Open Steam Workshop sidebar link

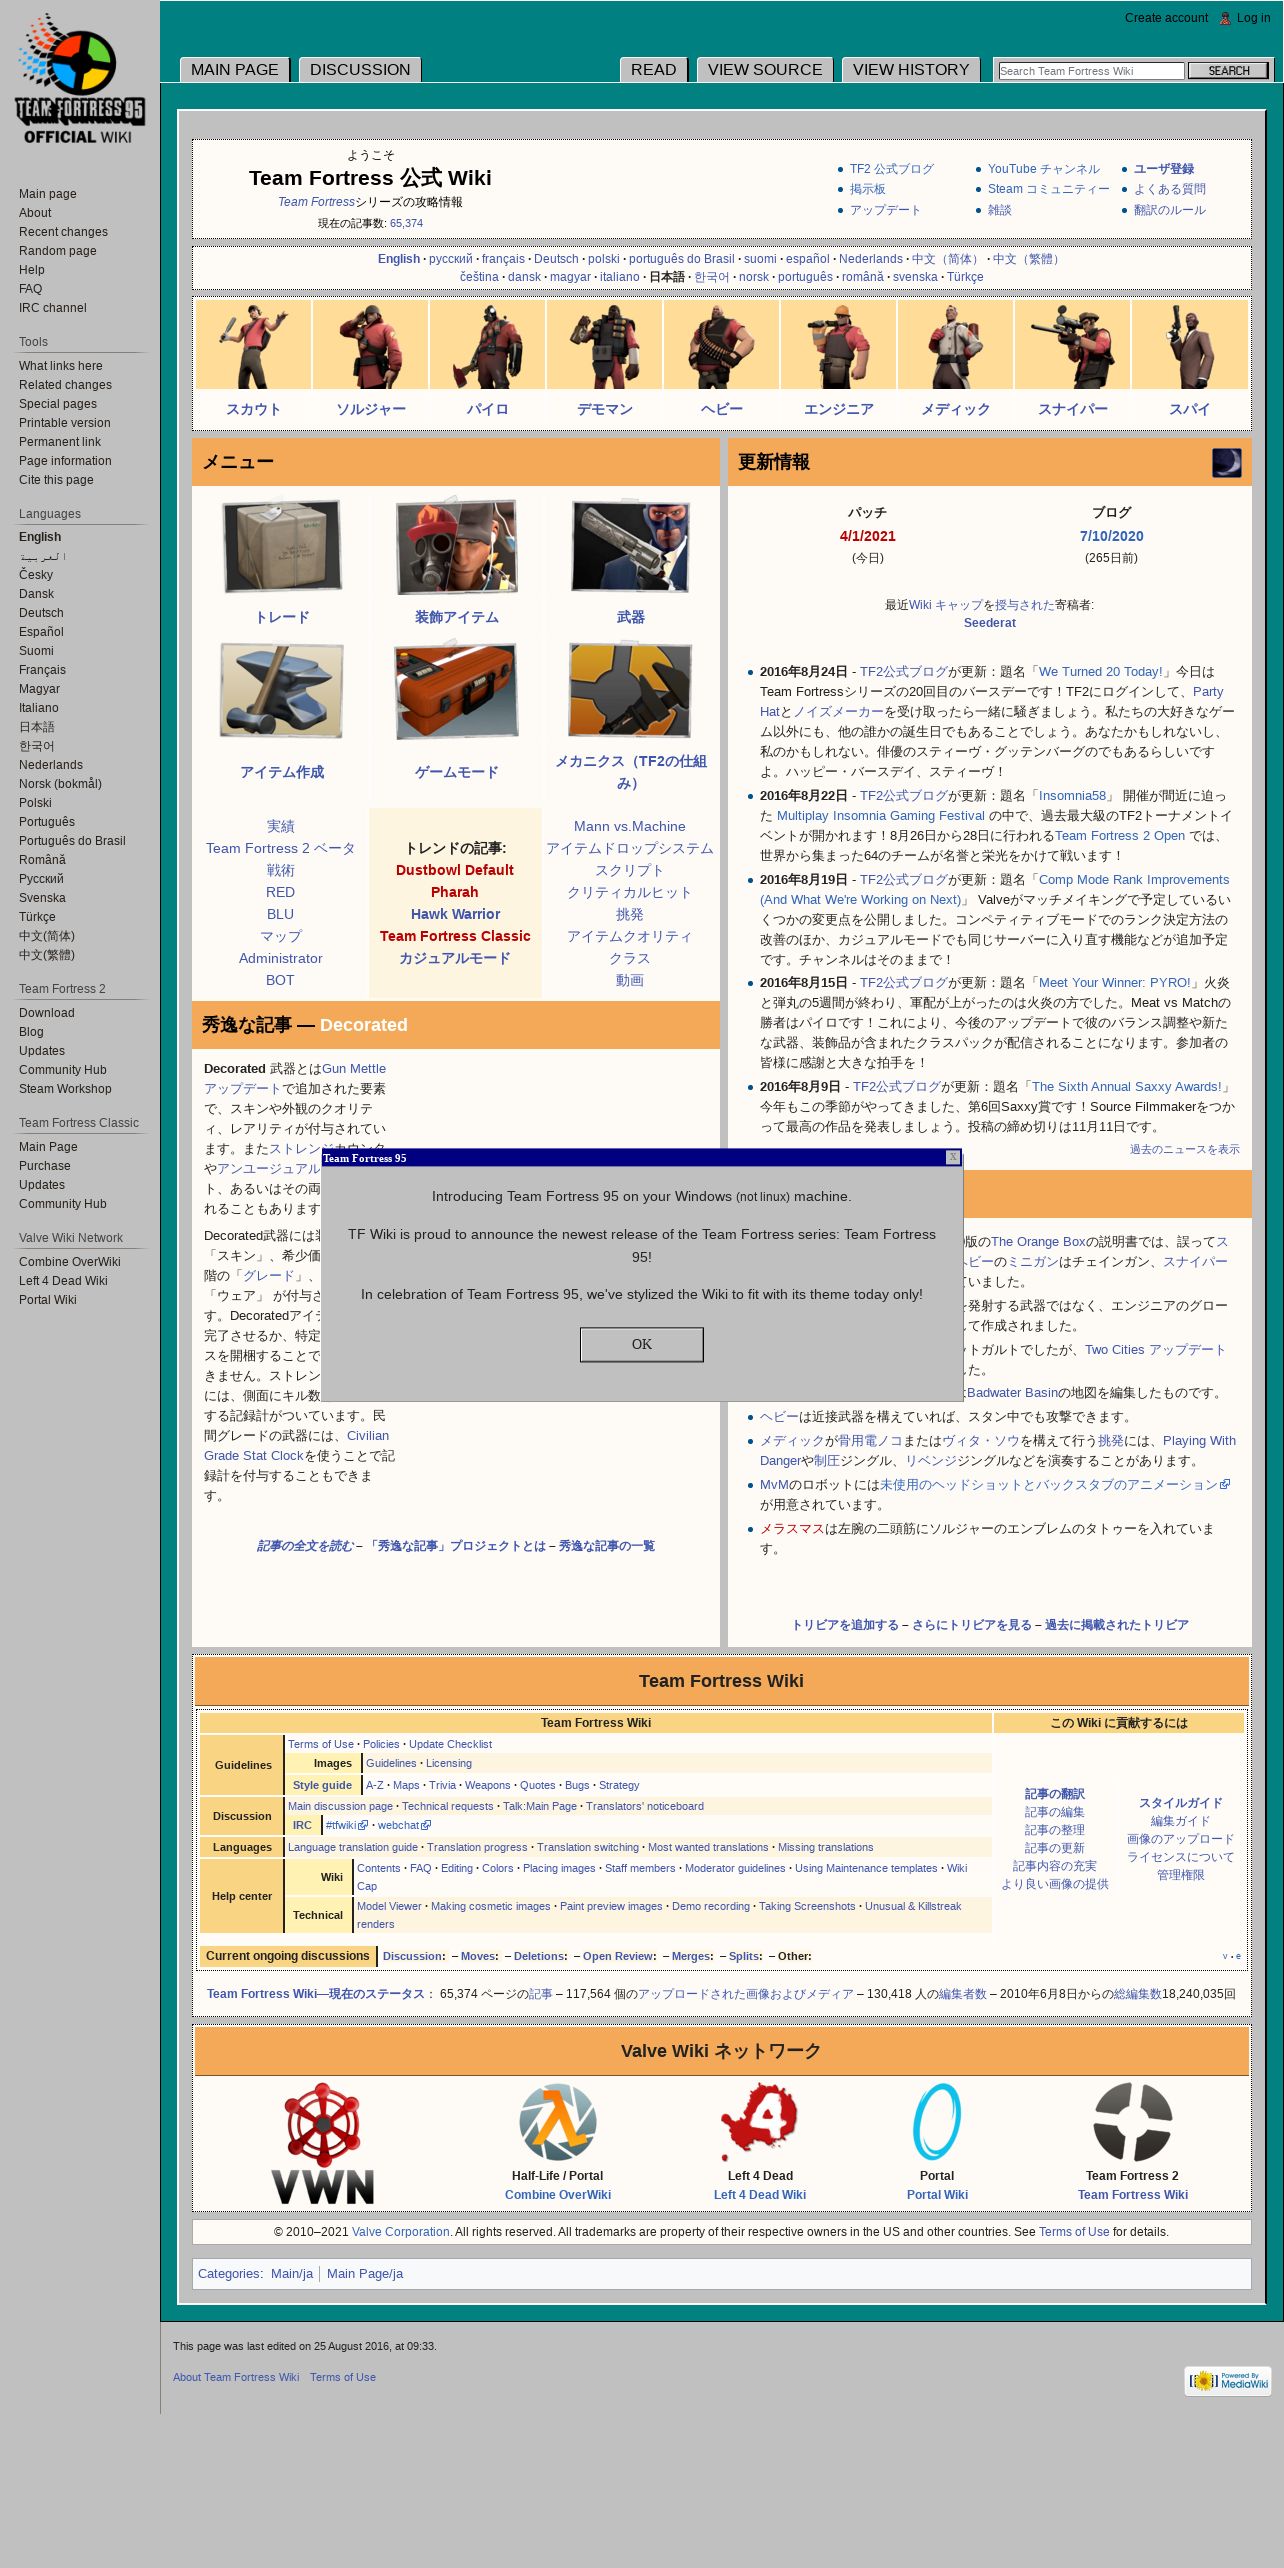point(65,1089)
